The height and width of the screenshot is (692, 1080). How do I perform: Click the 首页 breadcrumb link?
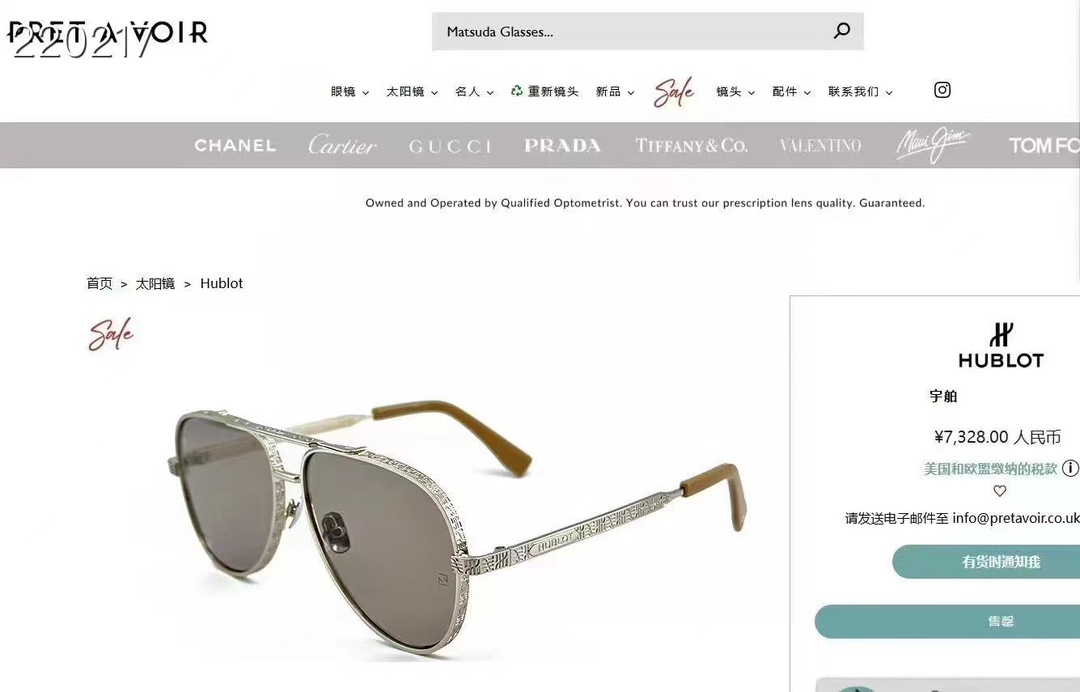tap(99, 283)
